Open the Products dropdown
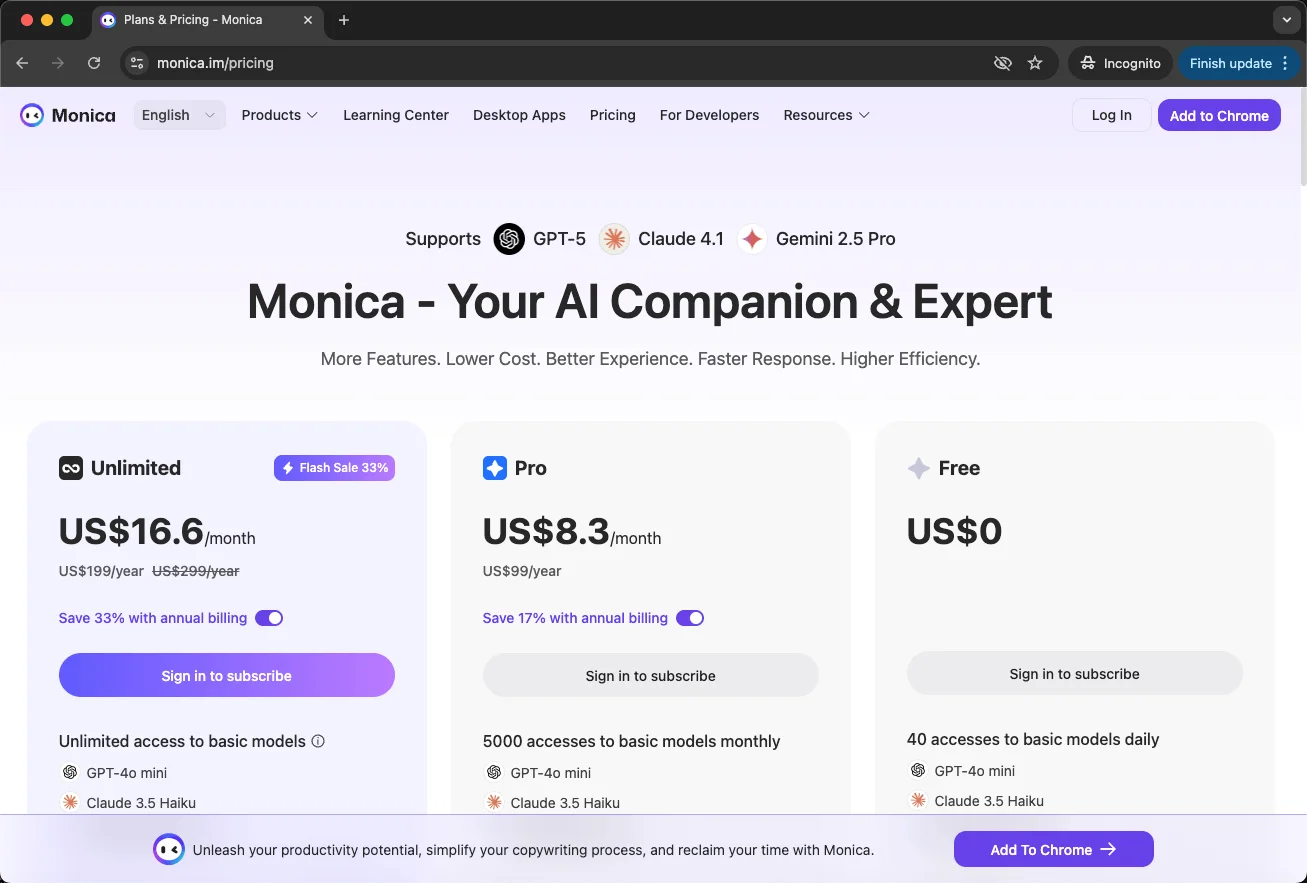This screenshot has width=1307, height=883. [279, 115]
